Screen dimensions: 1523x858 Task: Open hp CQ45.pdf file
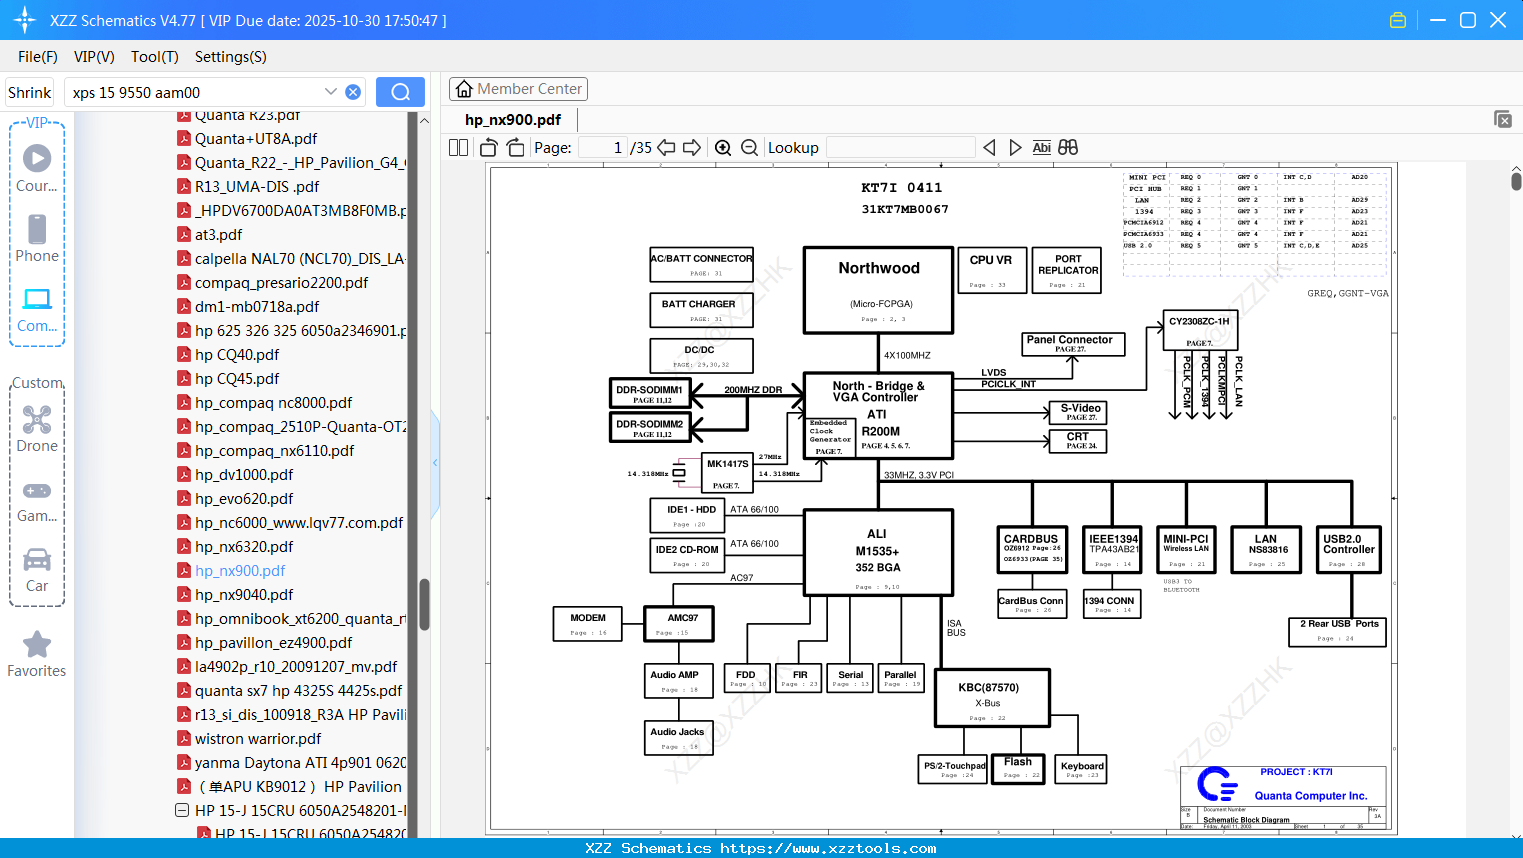237,378
